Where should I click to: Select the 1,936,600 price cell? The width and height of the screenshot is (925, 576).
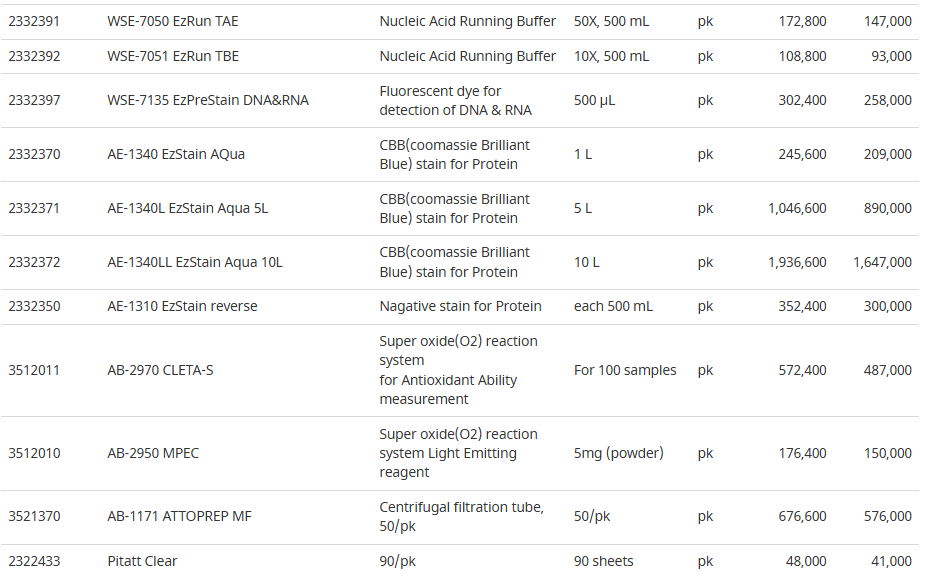[797, 262]
